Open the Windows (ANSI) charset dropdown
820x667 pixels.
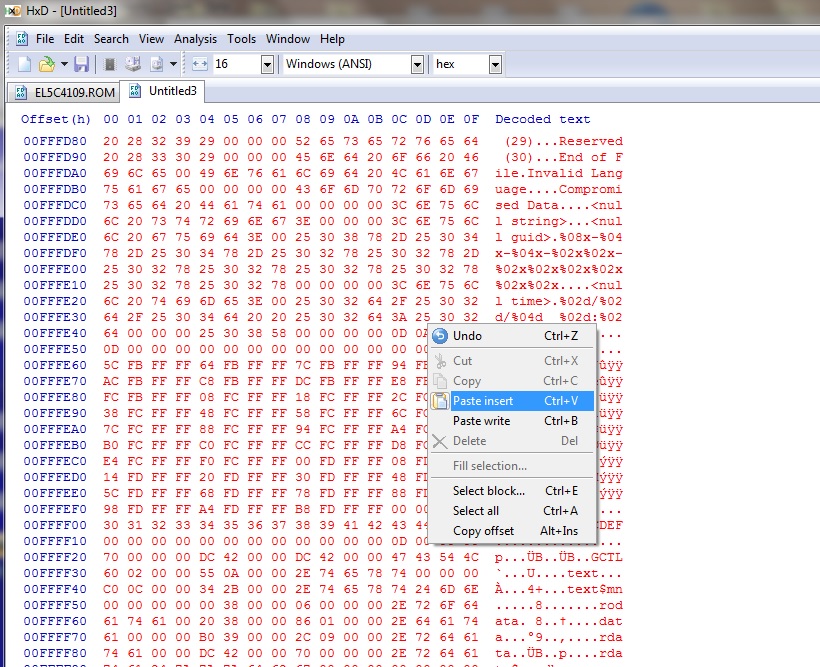click(x=417, y=64)
